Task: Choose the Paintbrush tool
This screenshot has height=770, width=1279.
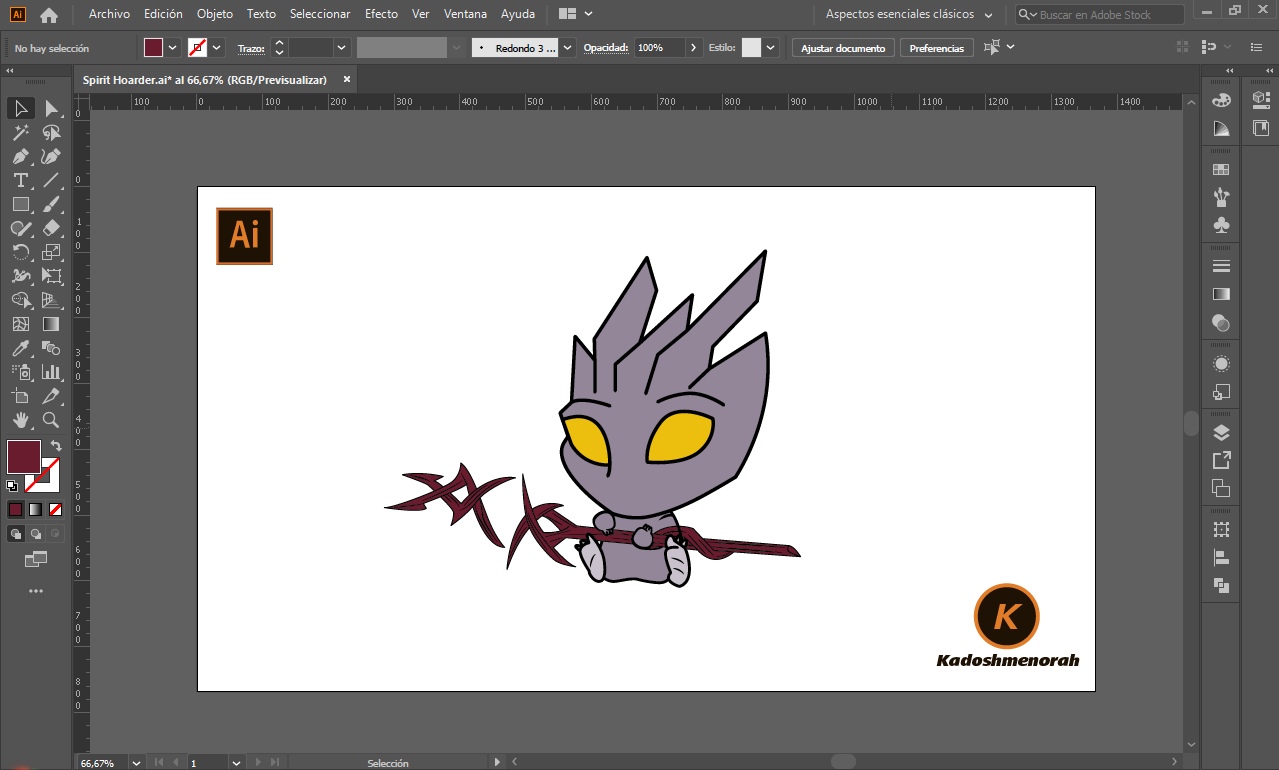Action: tap(51, 204)
